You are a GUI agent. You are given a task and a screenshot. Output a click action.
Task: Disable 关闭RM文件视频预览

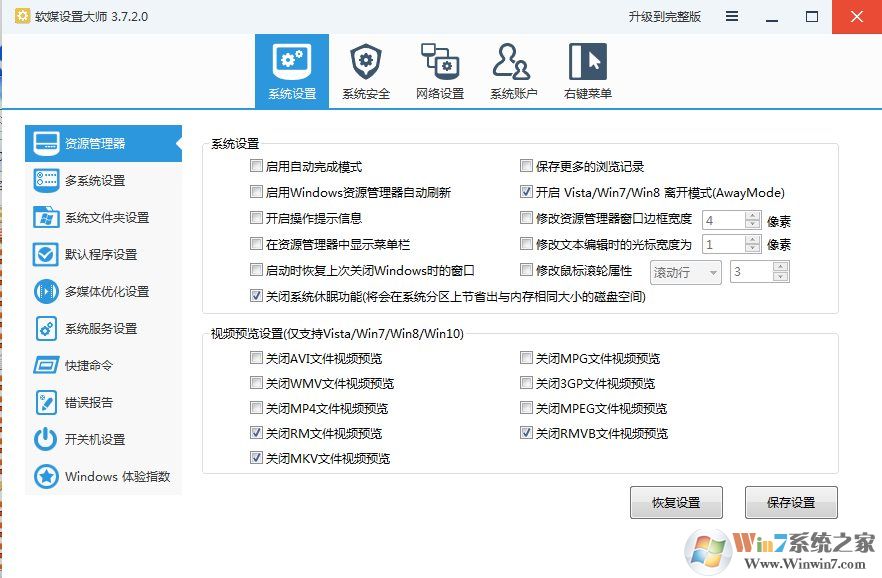point(257,433)
